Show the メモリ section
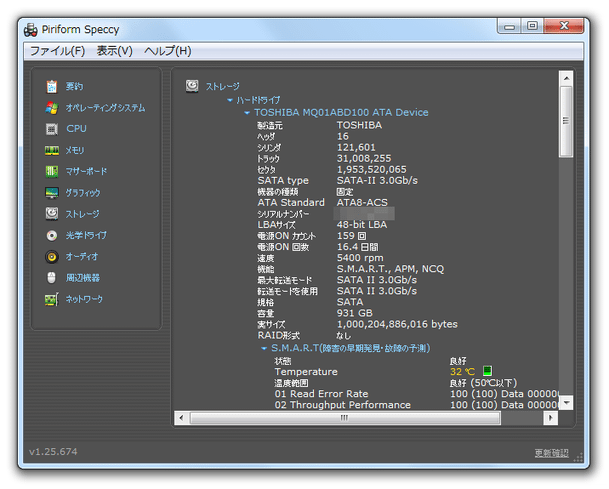 pos(75,150)
